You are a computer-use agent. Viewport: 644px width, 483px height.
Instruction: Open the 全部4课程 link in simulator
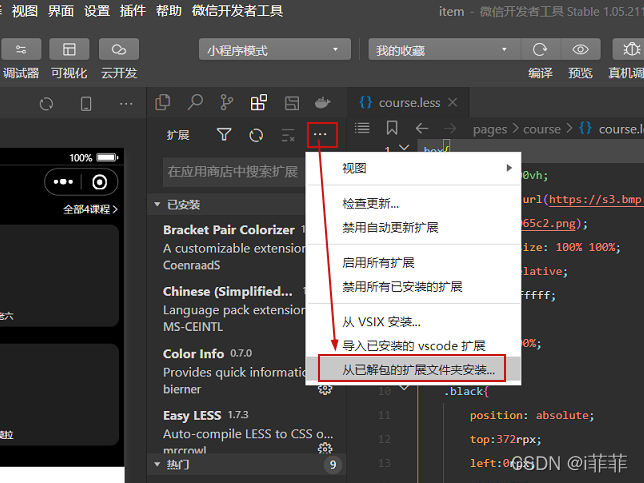point(90,209)
